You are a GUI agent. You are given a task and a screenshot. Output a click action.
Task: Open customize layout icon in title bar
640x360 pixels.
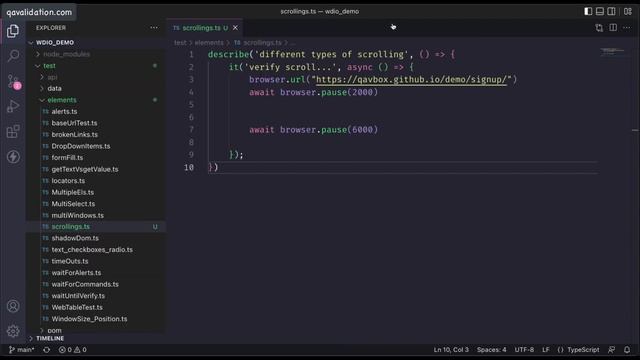pos(628,11)
